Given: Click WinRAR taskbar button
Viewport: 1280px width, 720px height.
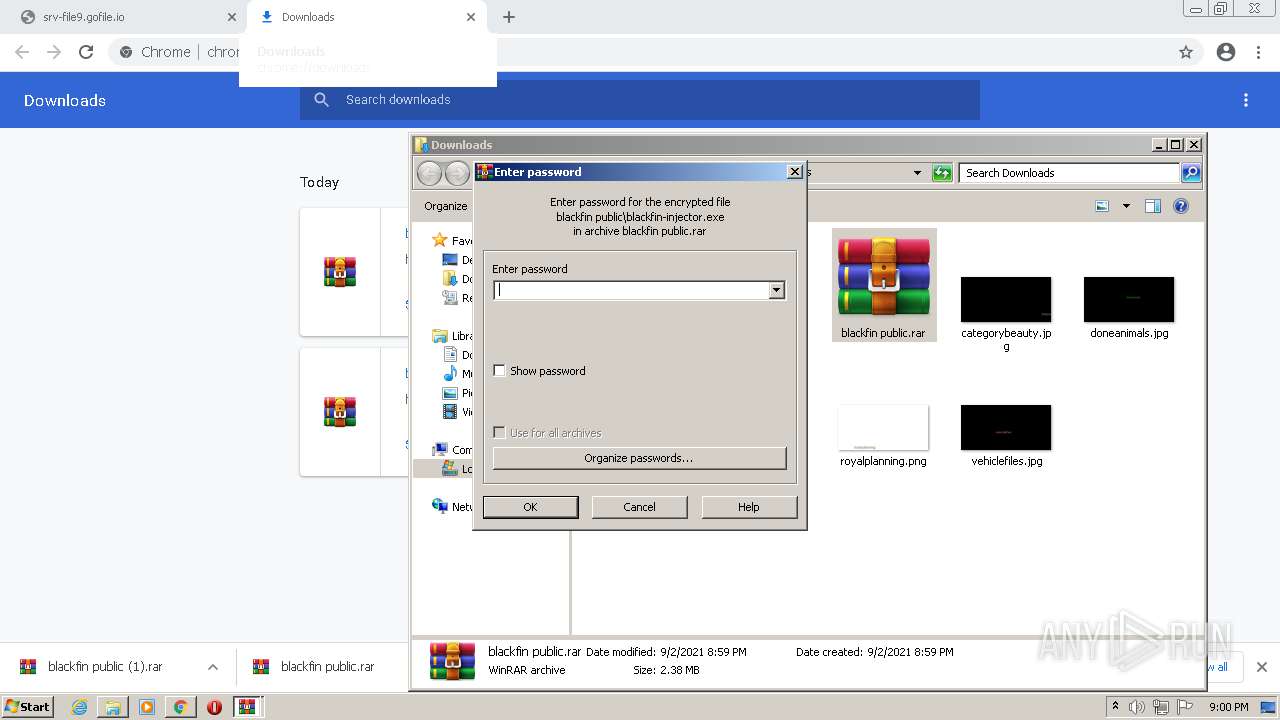Looking at the screenshot, I should [247, 707].
